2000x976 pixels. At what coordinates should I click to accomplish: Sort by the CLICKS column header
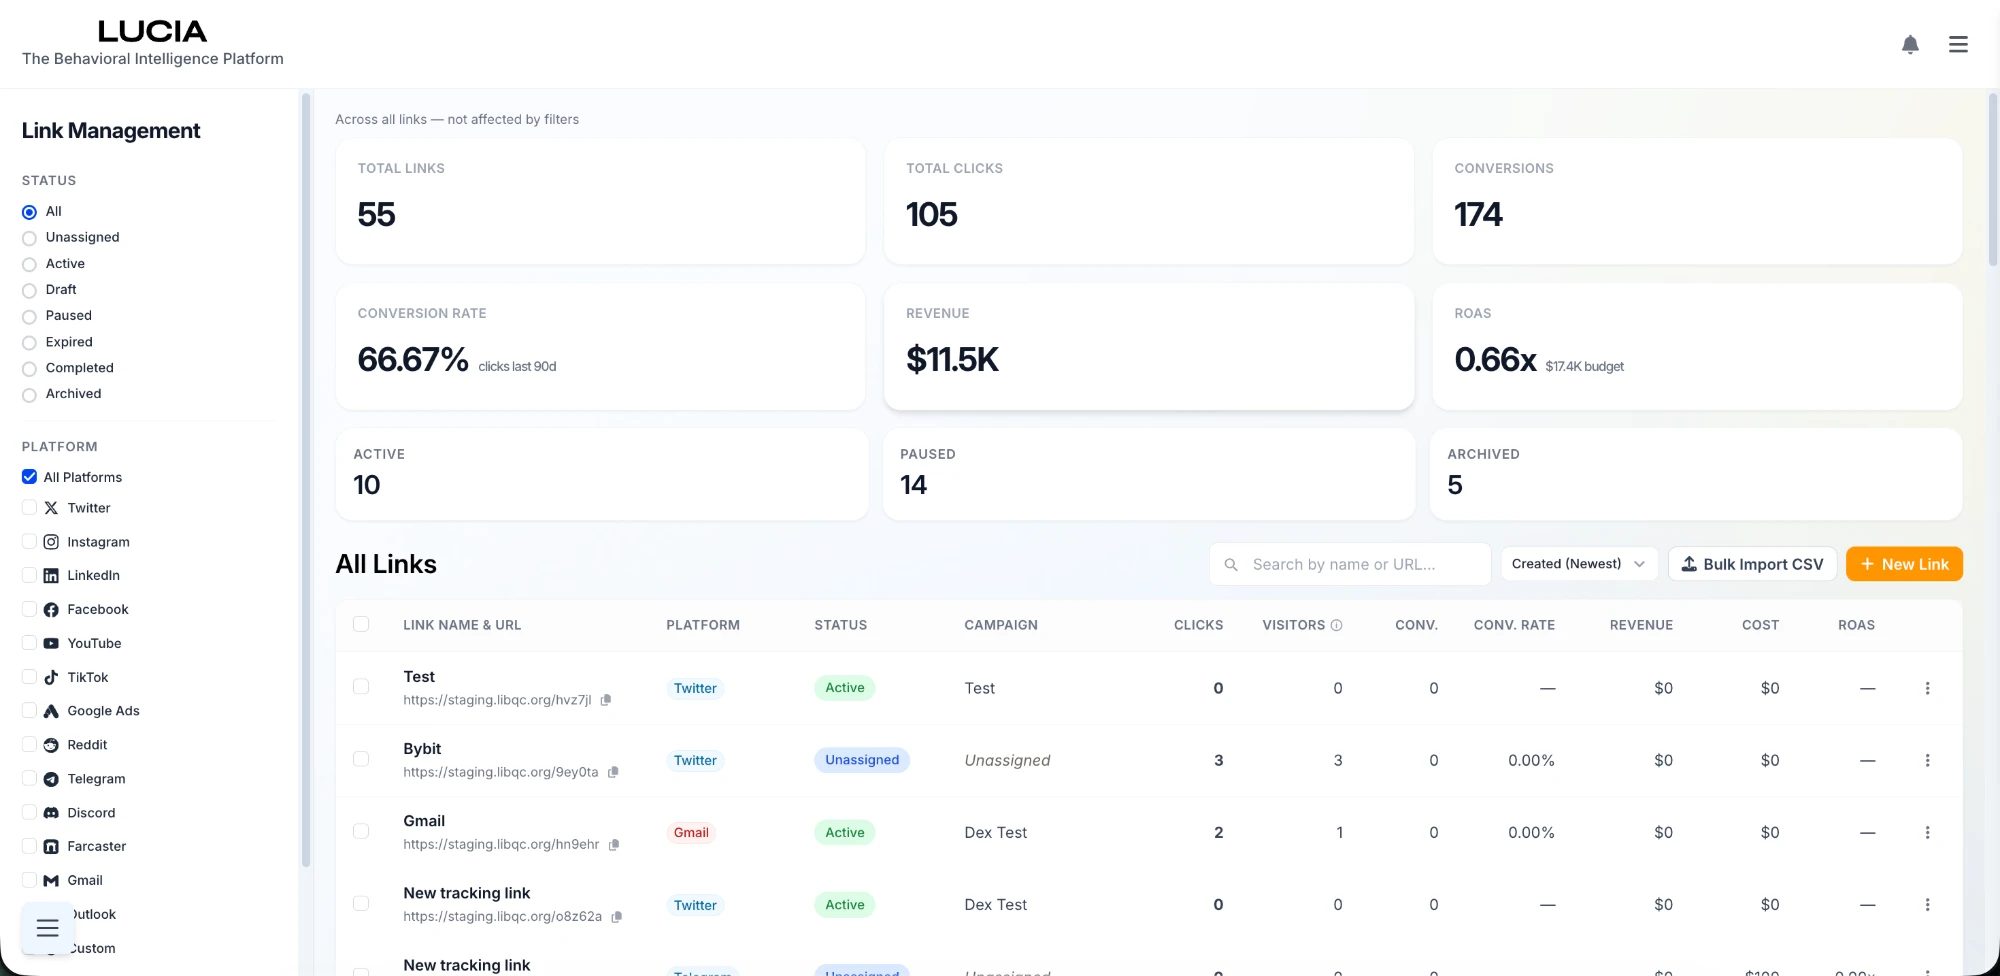tap(1198, 625)
